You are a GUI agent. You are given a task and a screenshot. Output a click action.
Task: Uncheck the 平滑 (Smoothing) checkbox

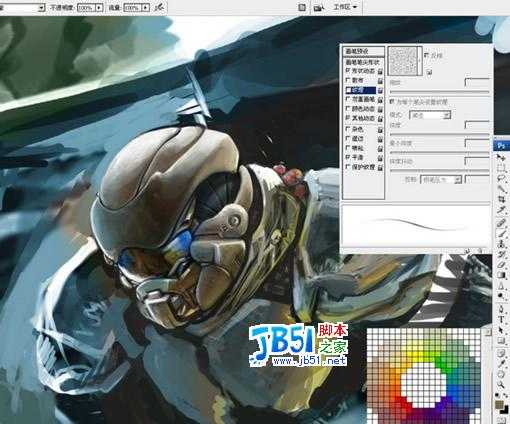[348, 157]
